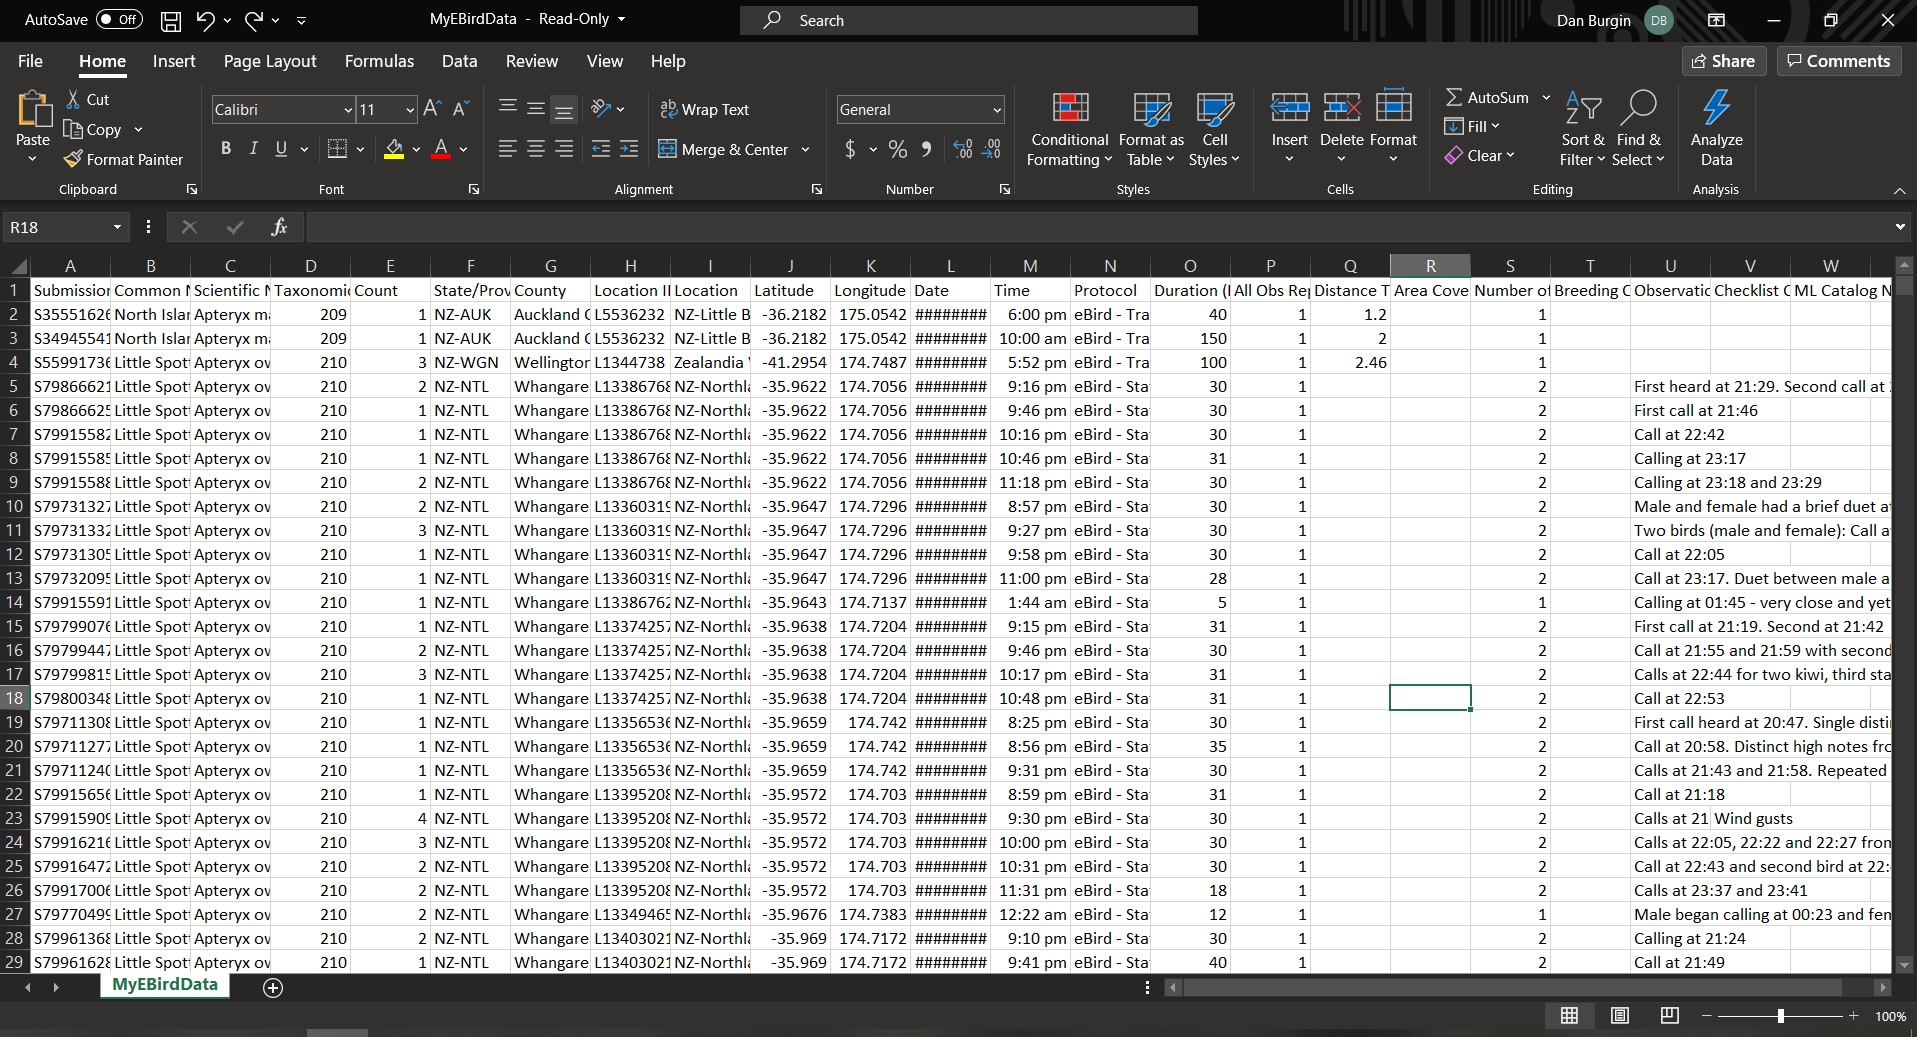Viewport: 1917px width, 1037px height.
Task: Open Conditional Formatting menu
Action: point(1069,130)
